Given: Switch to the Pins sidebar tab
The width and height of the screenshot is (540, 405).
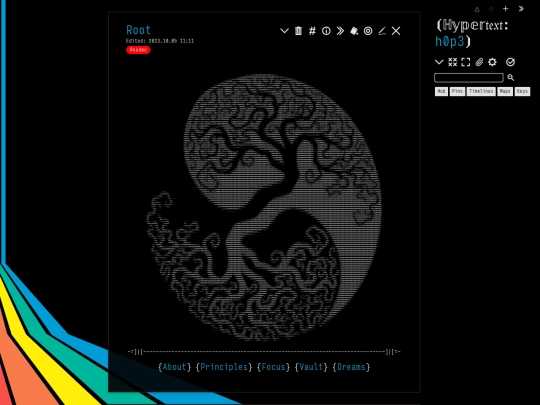Looking at the screenshot, I should tap(457, 91).
